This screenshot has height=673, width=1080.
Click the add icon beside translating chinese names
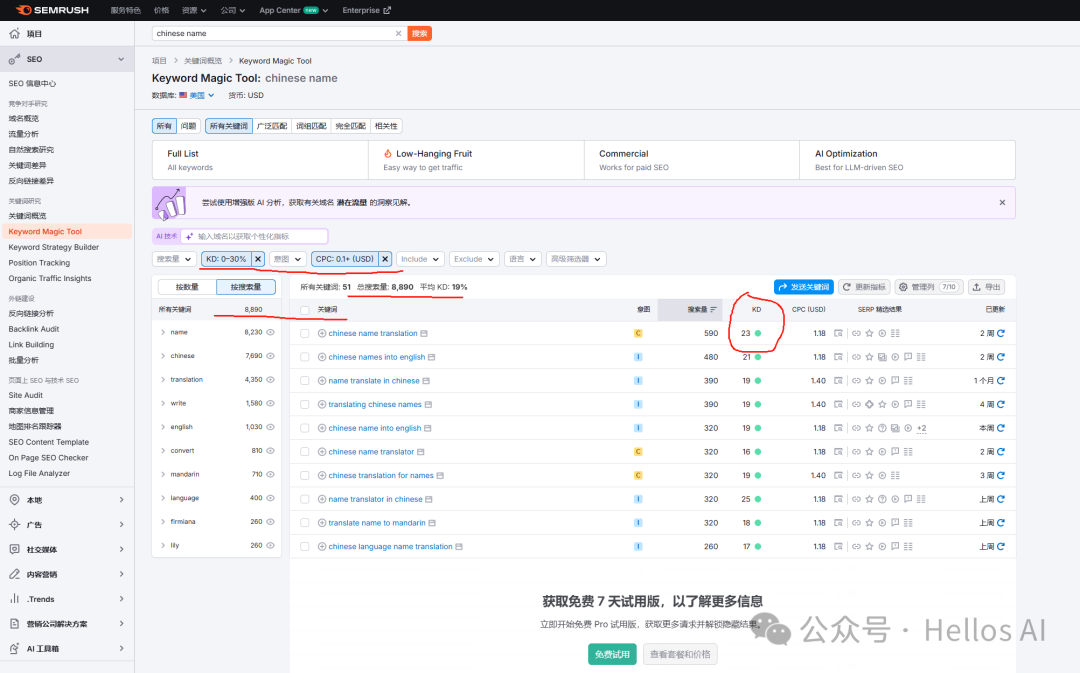point(322,404)
